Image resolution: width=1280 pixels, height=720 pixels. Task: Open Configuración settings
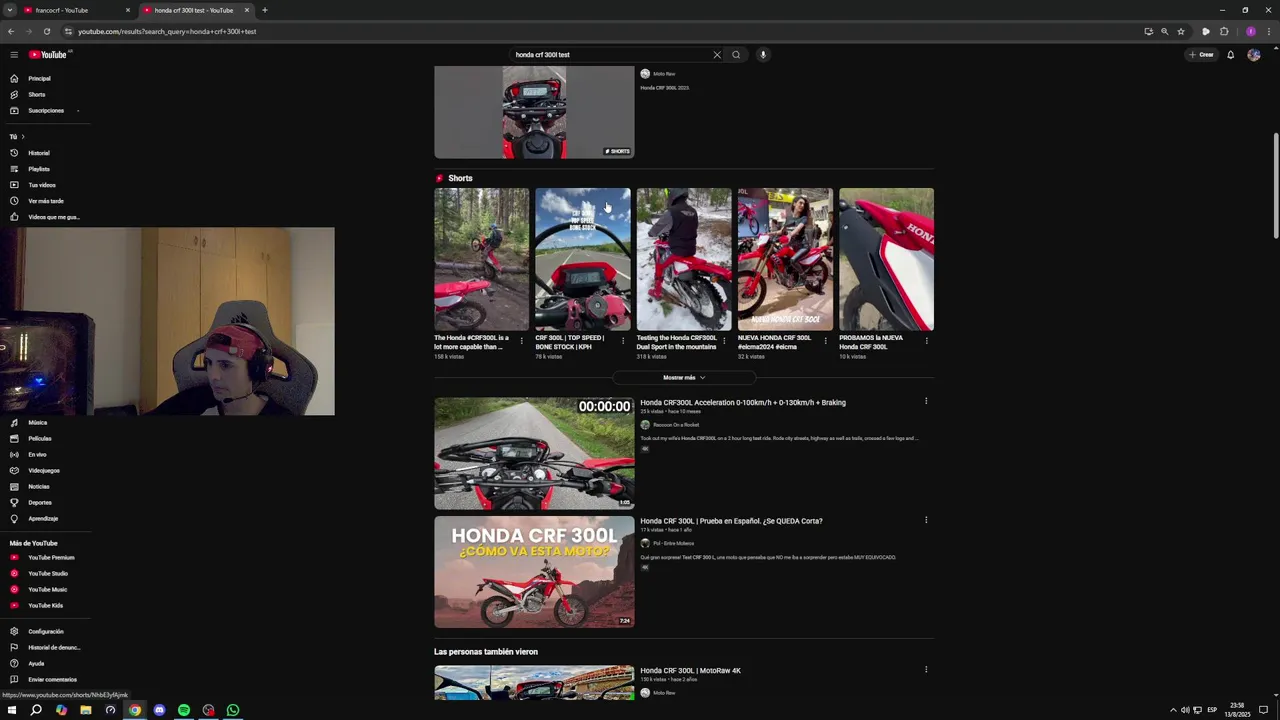point(45,631)
